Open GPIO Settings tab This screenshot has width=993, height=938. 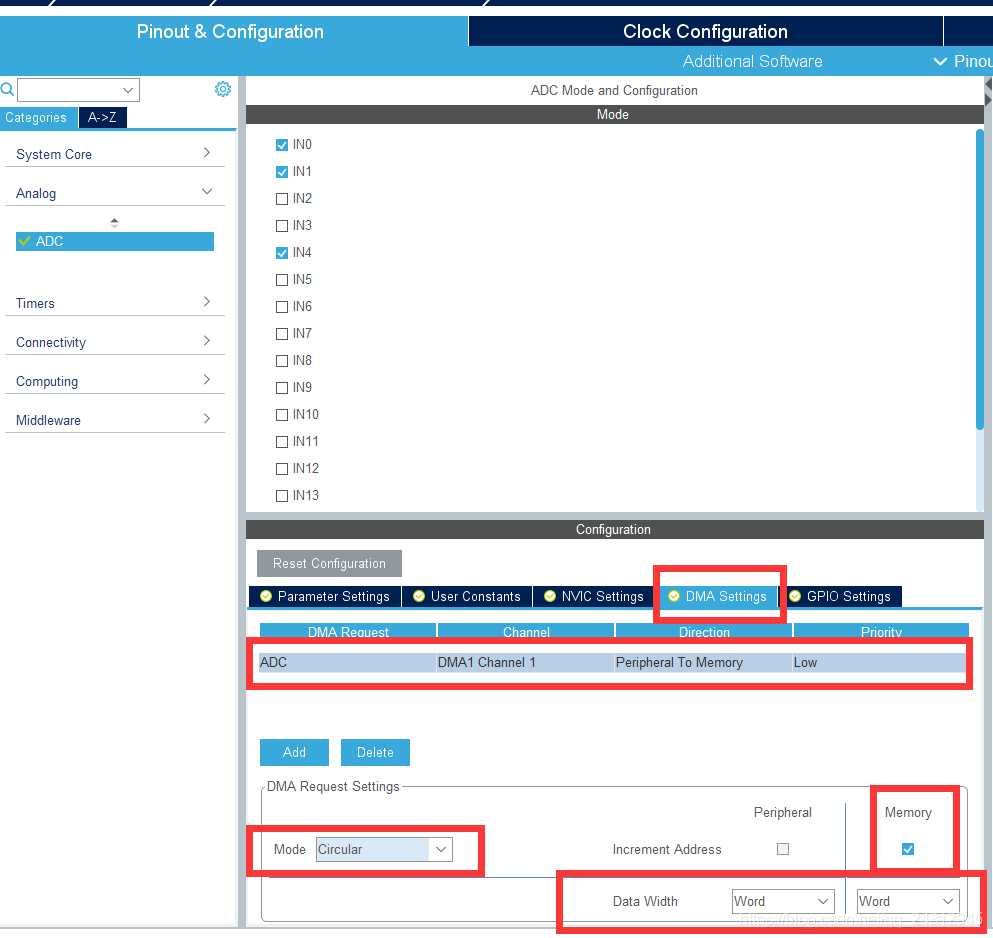pos(842,597)
